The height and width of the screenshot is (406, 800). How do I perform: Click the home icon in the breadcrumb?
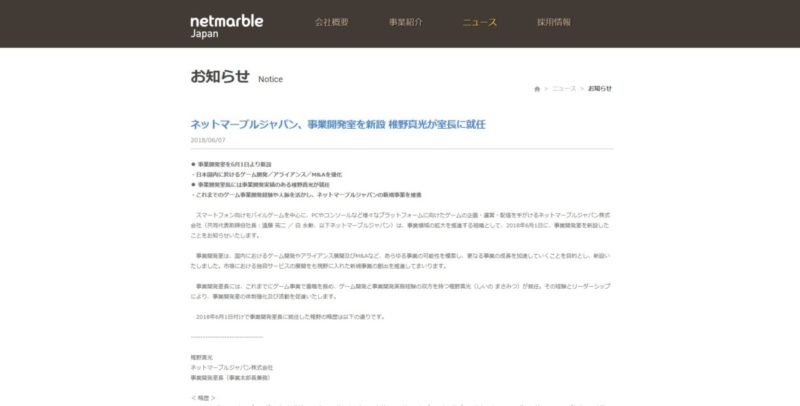(x=537, y=89)
